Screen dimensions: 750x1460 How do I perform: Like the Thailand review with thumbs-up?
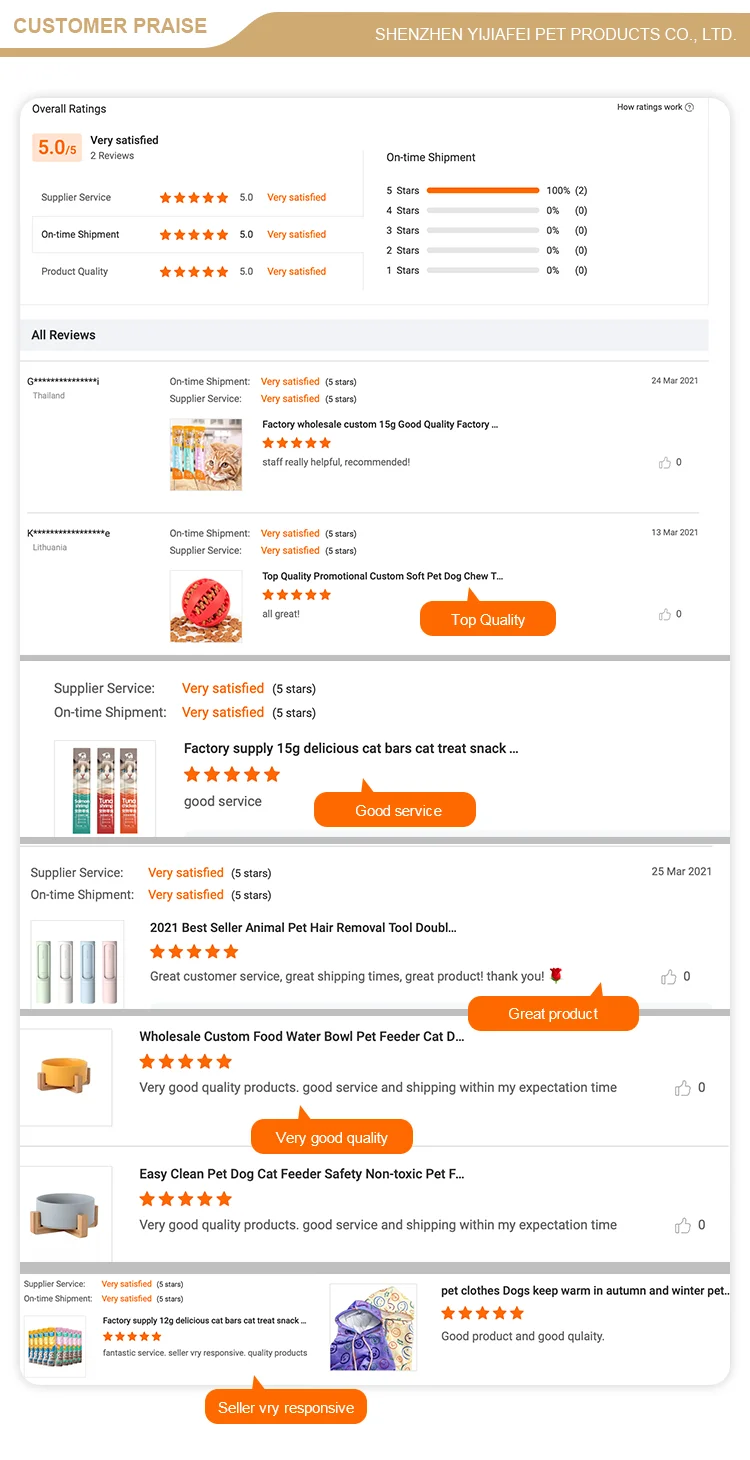click(665, 462)
